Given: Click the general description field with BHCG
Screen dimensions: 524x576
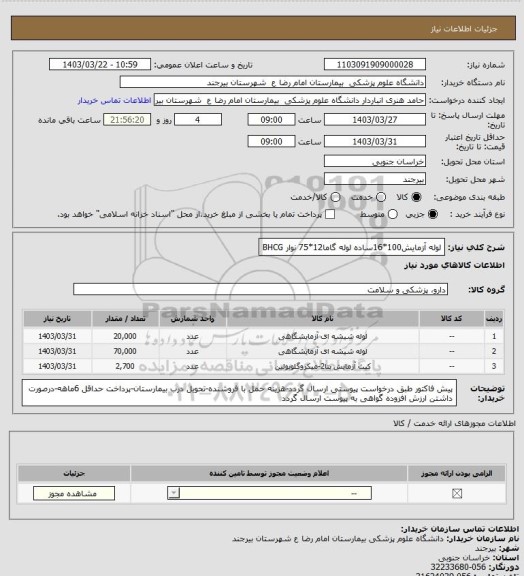Looking at the screenshot, I should 352,247.
